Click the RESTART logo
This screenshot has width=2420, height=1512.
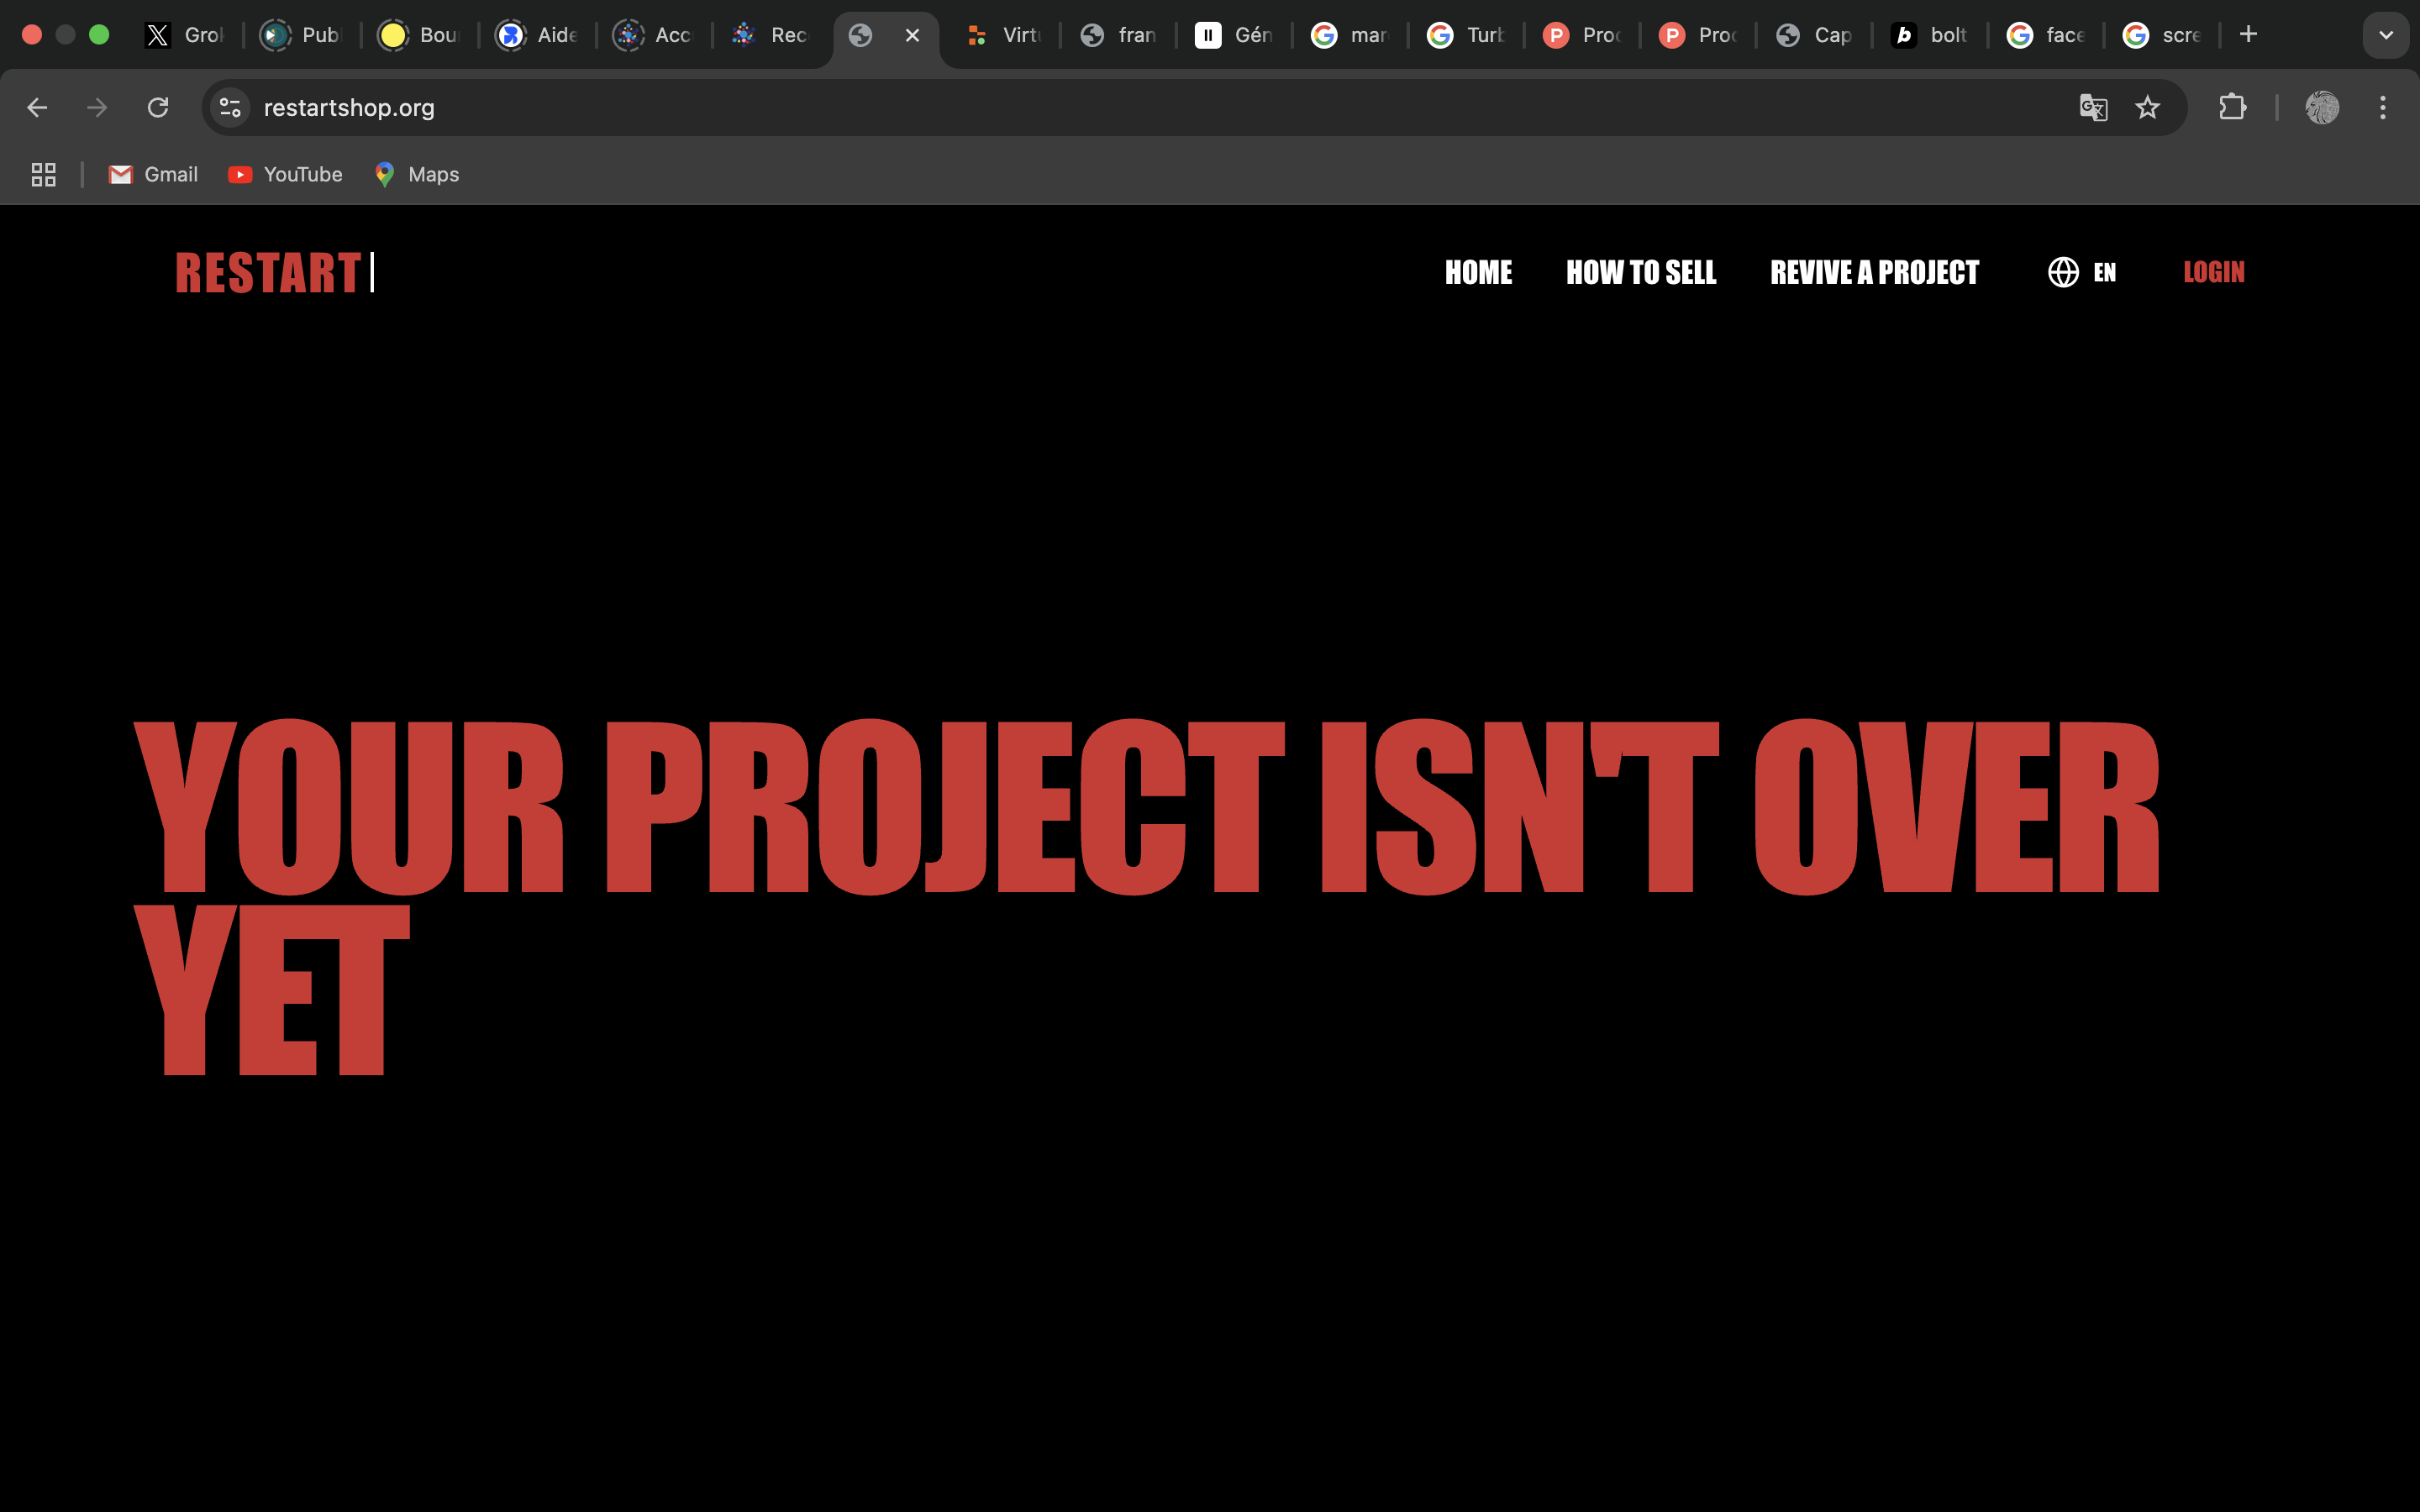click(268, 272)
